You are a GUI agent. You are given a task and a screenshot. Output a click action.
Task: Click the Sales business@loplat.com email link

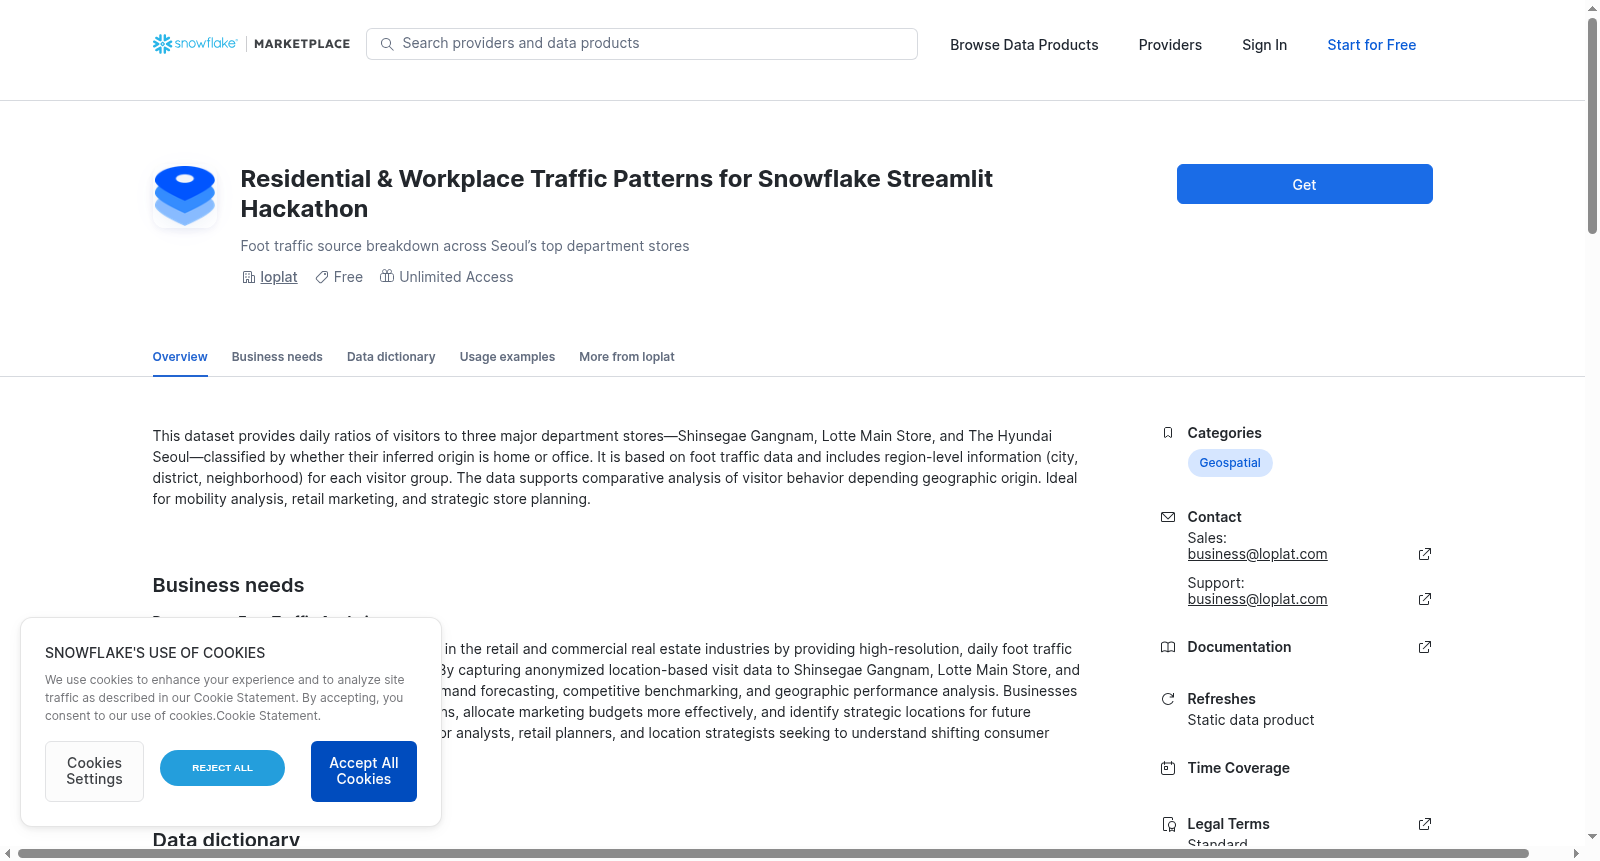1257,554
